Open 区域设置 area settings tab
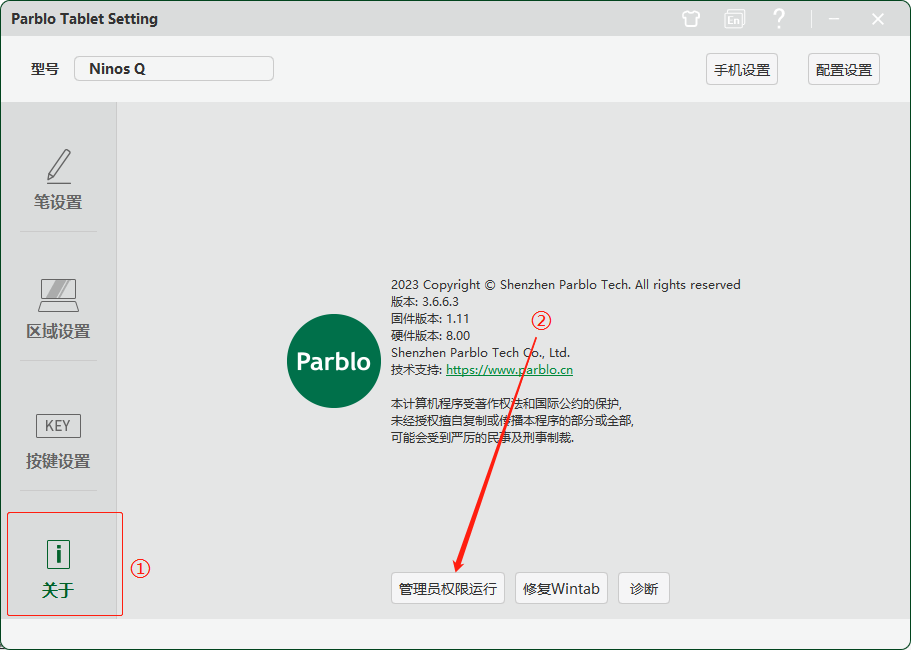911x650 pixels. (x=58, y=309)
